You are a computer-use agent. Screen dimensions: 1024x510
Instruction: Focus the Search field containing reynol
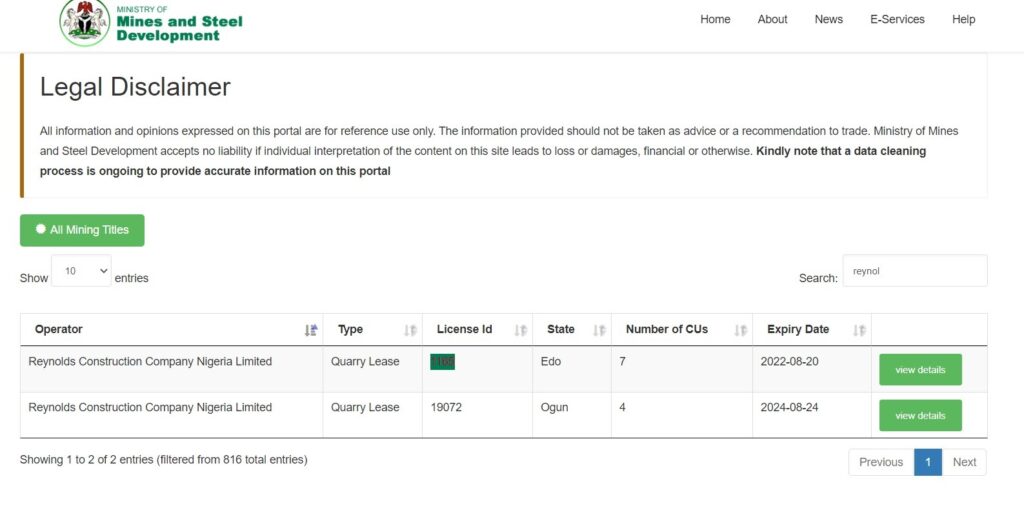pyautogui.click(x=915, y=270)
